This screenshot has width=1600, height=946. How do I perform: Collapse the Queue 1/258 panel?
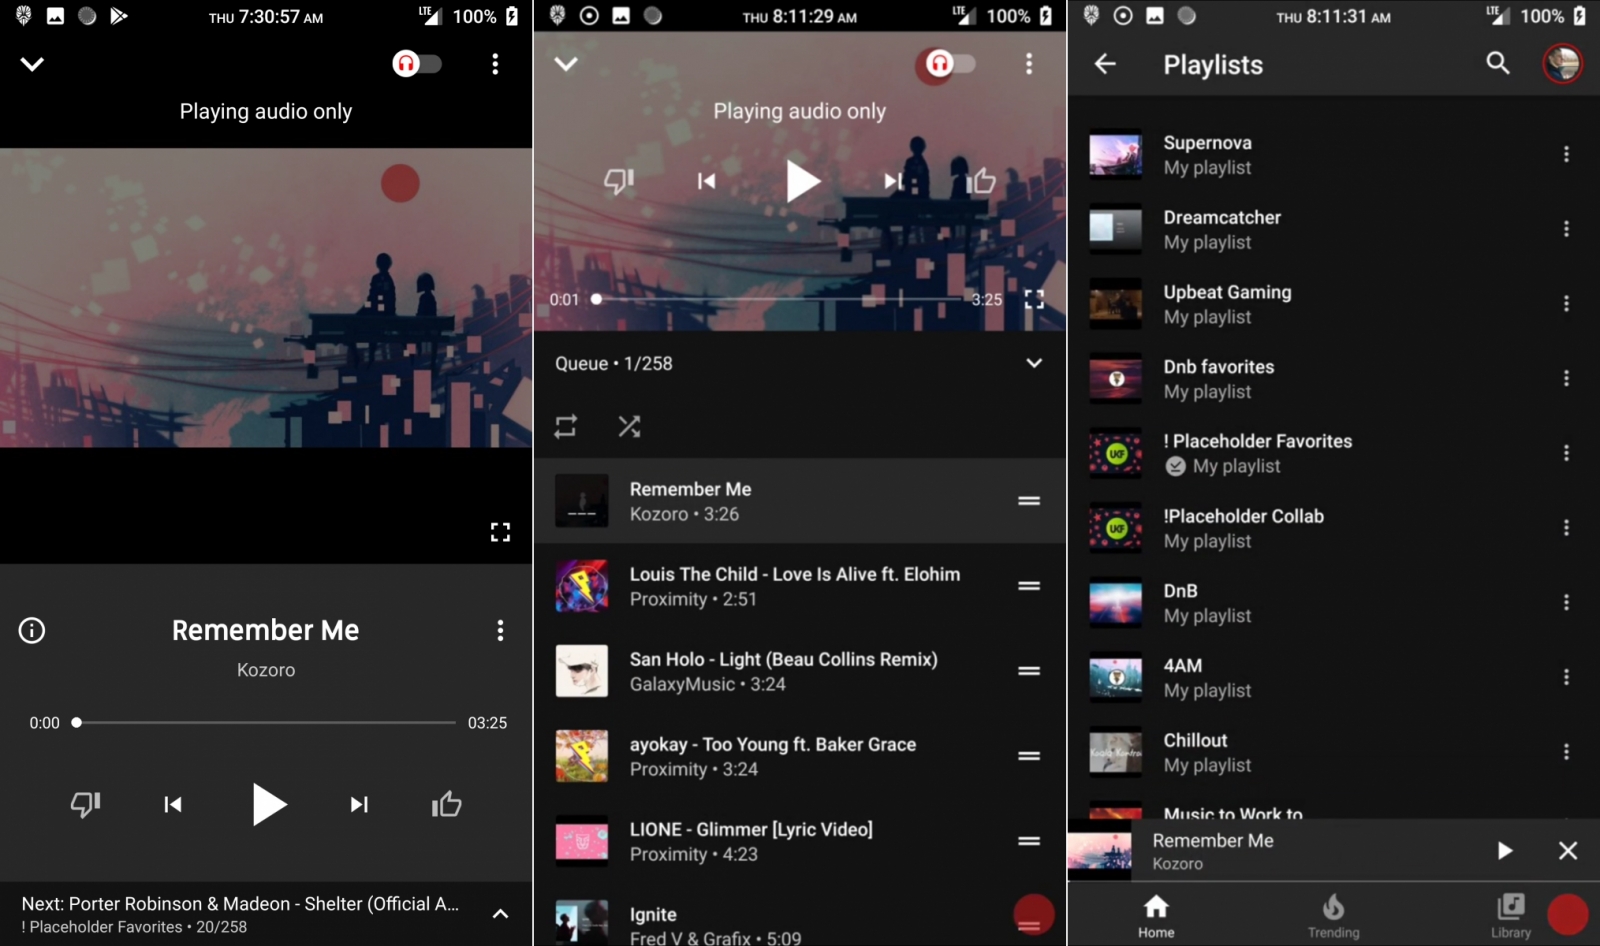1034,363
